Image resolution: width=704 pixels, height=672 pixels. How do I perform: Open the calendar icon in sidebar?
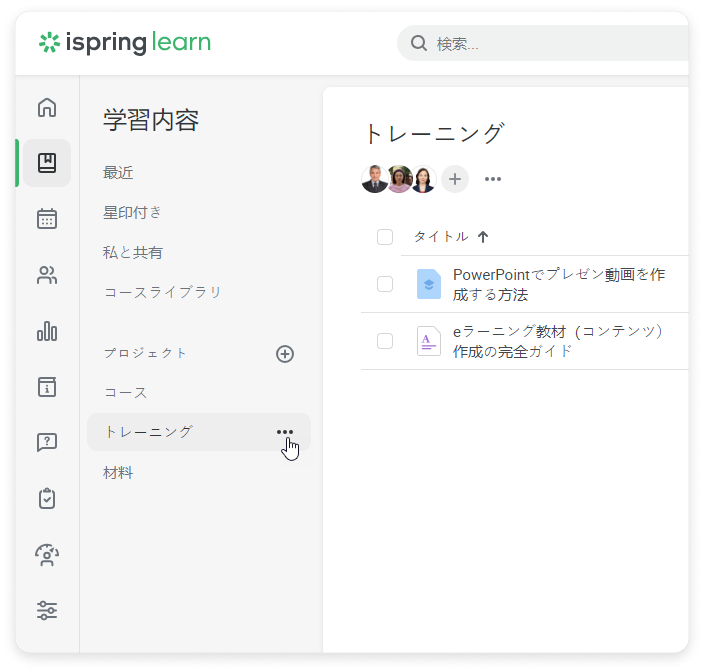click(47, 219)
